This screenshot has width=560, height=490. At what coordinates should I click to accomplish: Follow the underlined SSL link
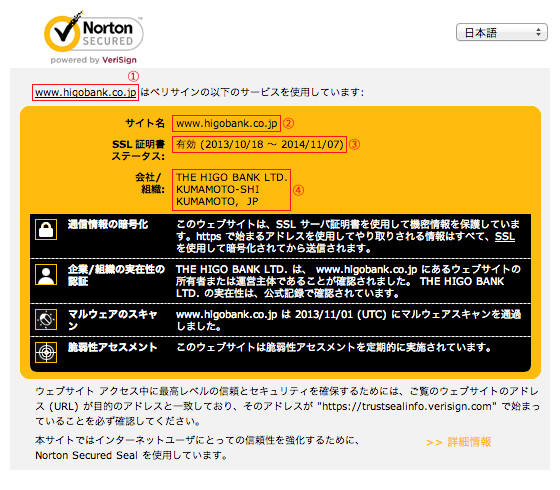tap(505, 236)
